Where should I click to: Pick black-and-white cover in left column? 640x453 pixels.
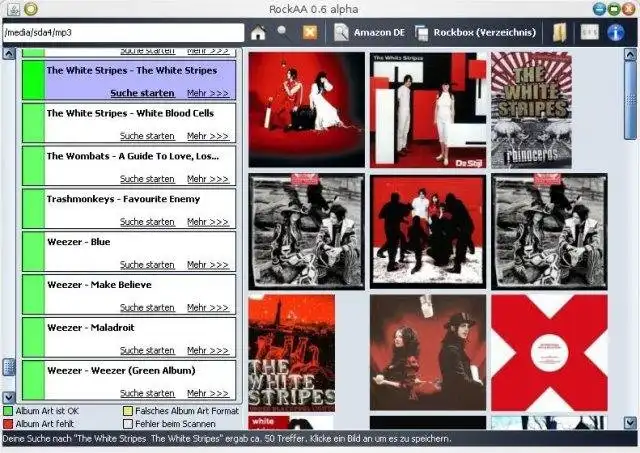coord(307,231)
